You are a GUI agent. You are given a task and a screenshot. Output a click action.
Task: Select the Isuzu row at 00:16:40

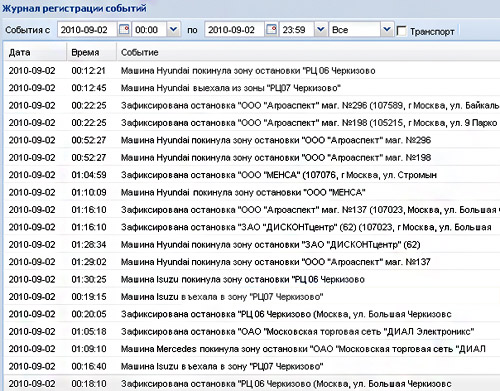252,366
